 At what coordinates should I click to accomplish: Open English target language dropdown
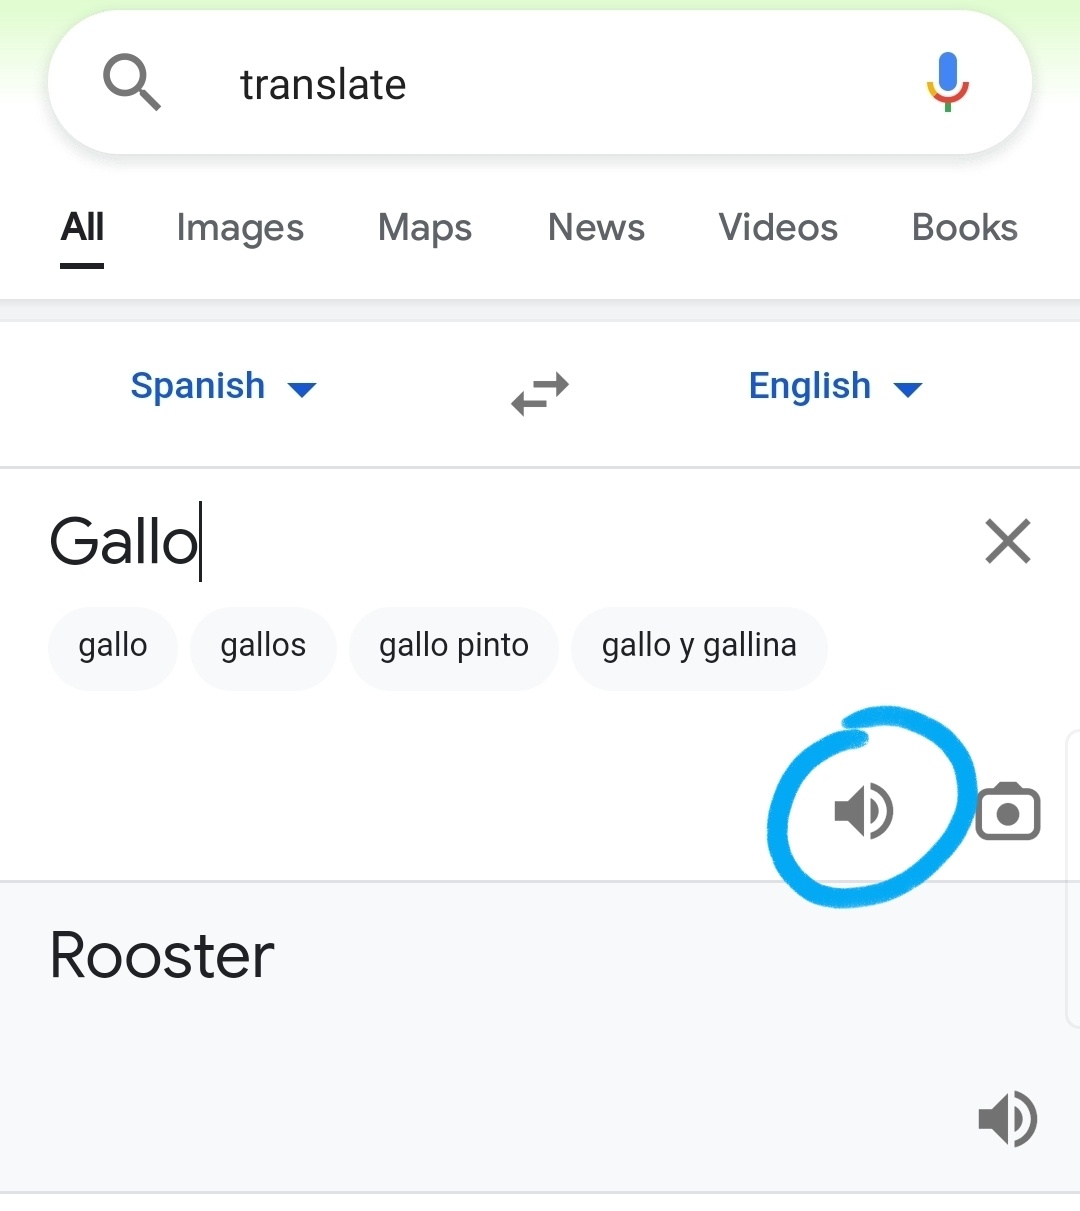pos(835,386)
